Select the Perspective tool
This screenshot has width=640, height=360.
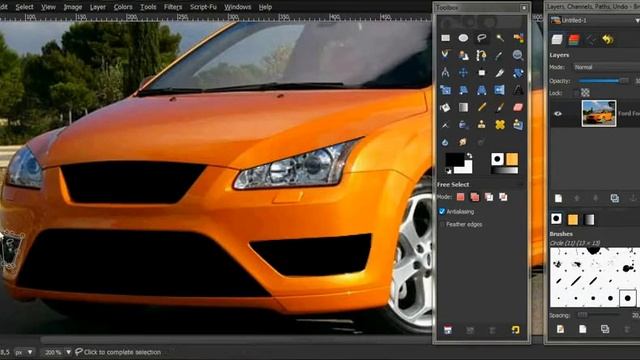[482, 90]
